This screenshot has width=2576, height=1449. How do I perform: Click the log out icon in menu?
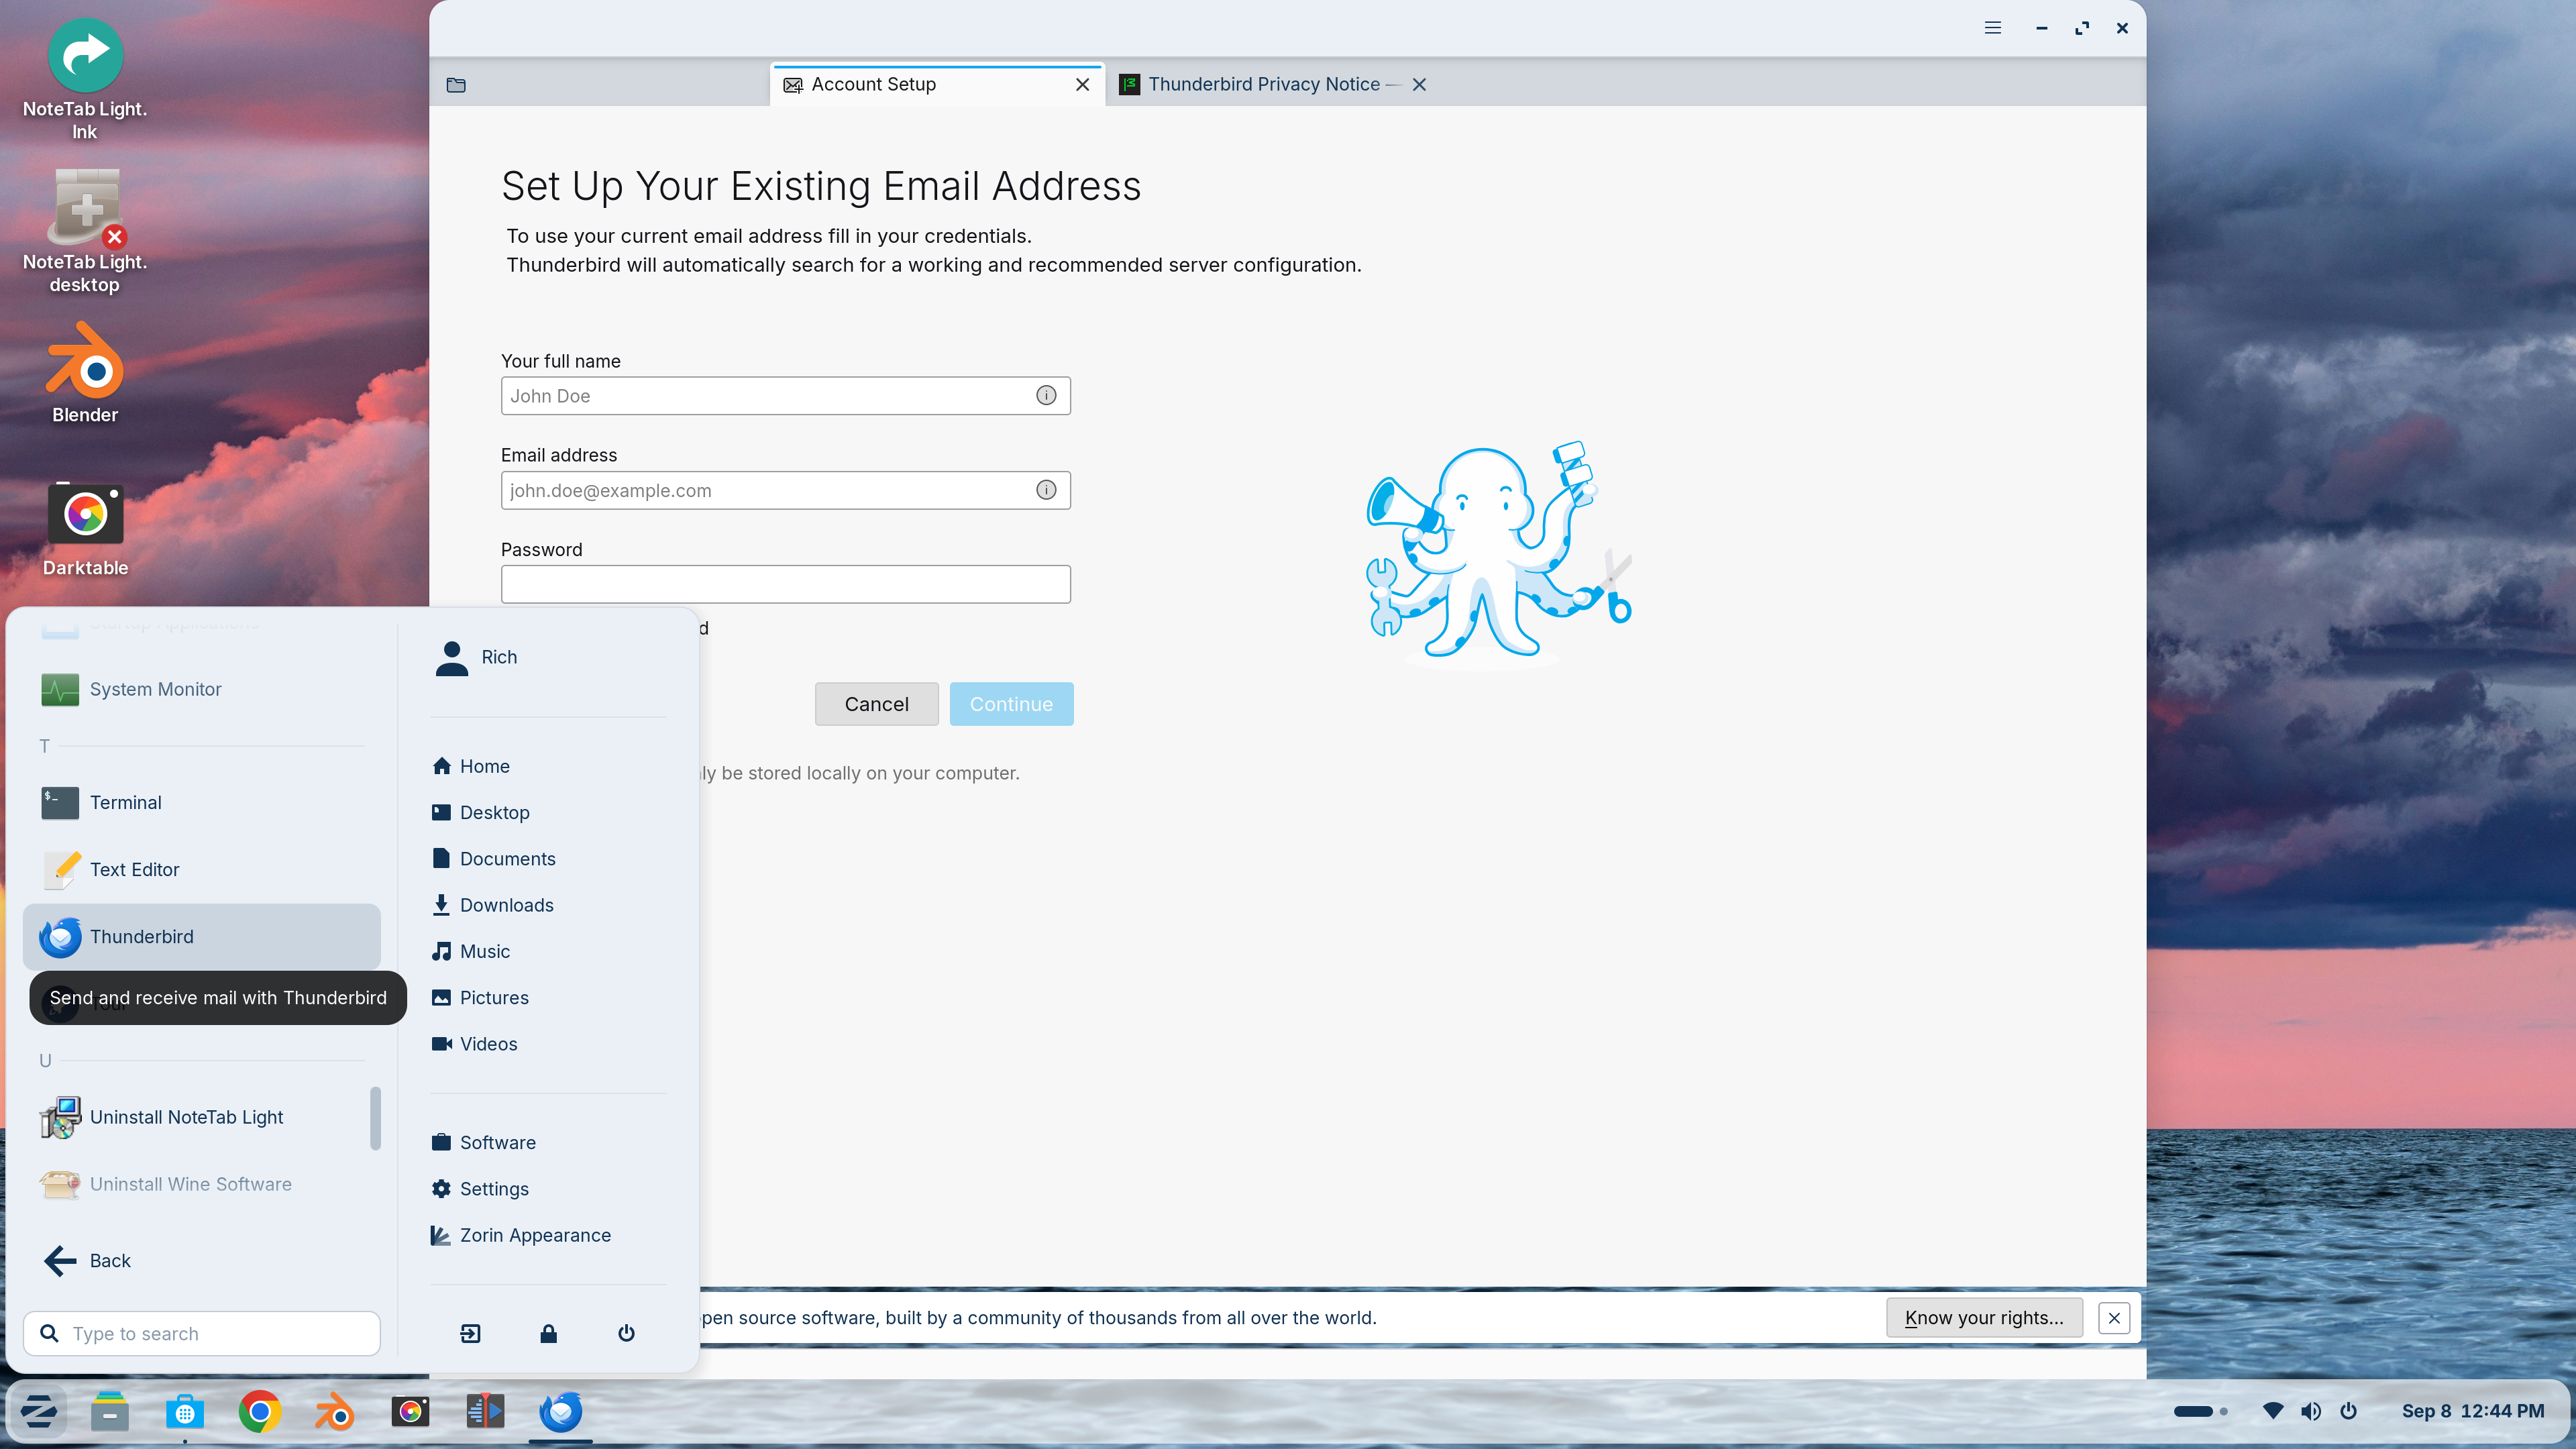coord(470,1333)
